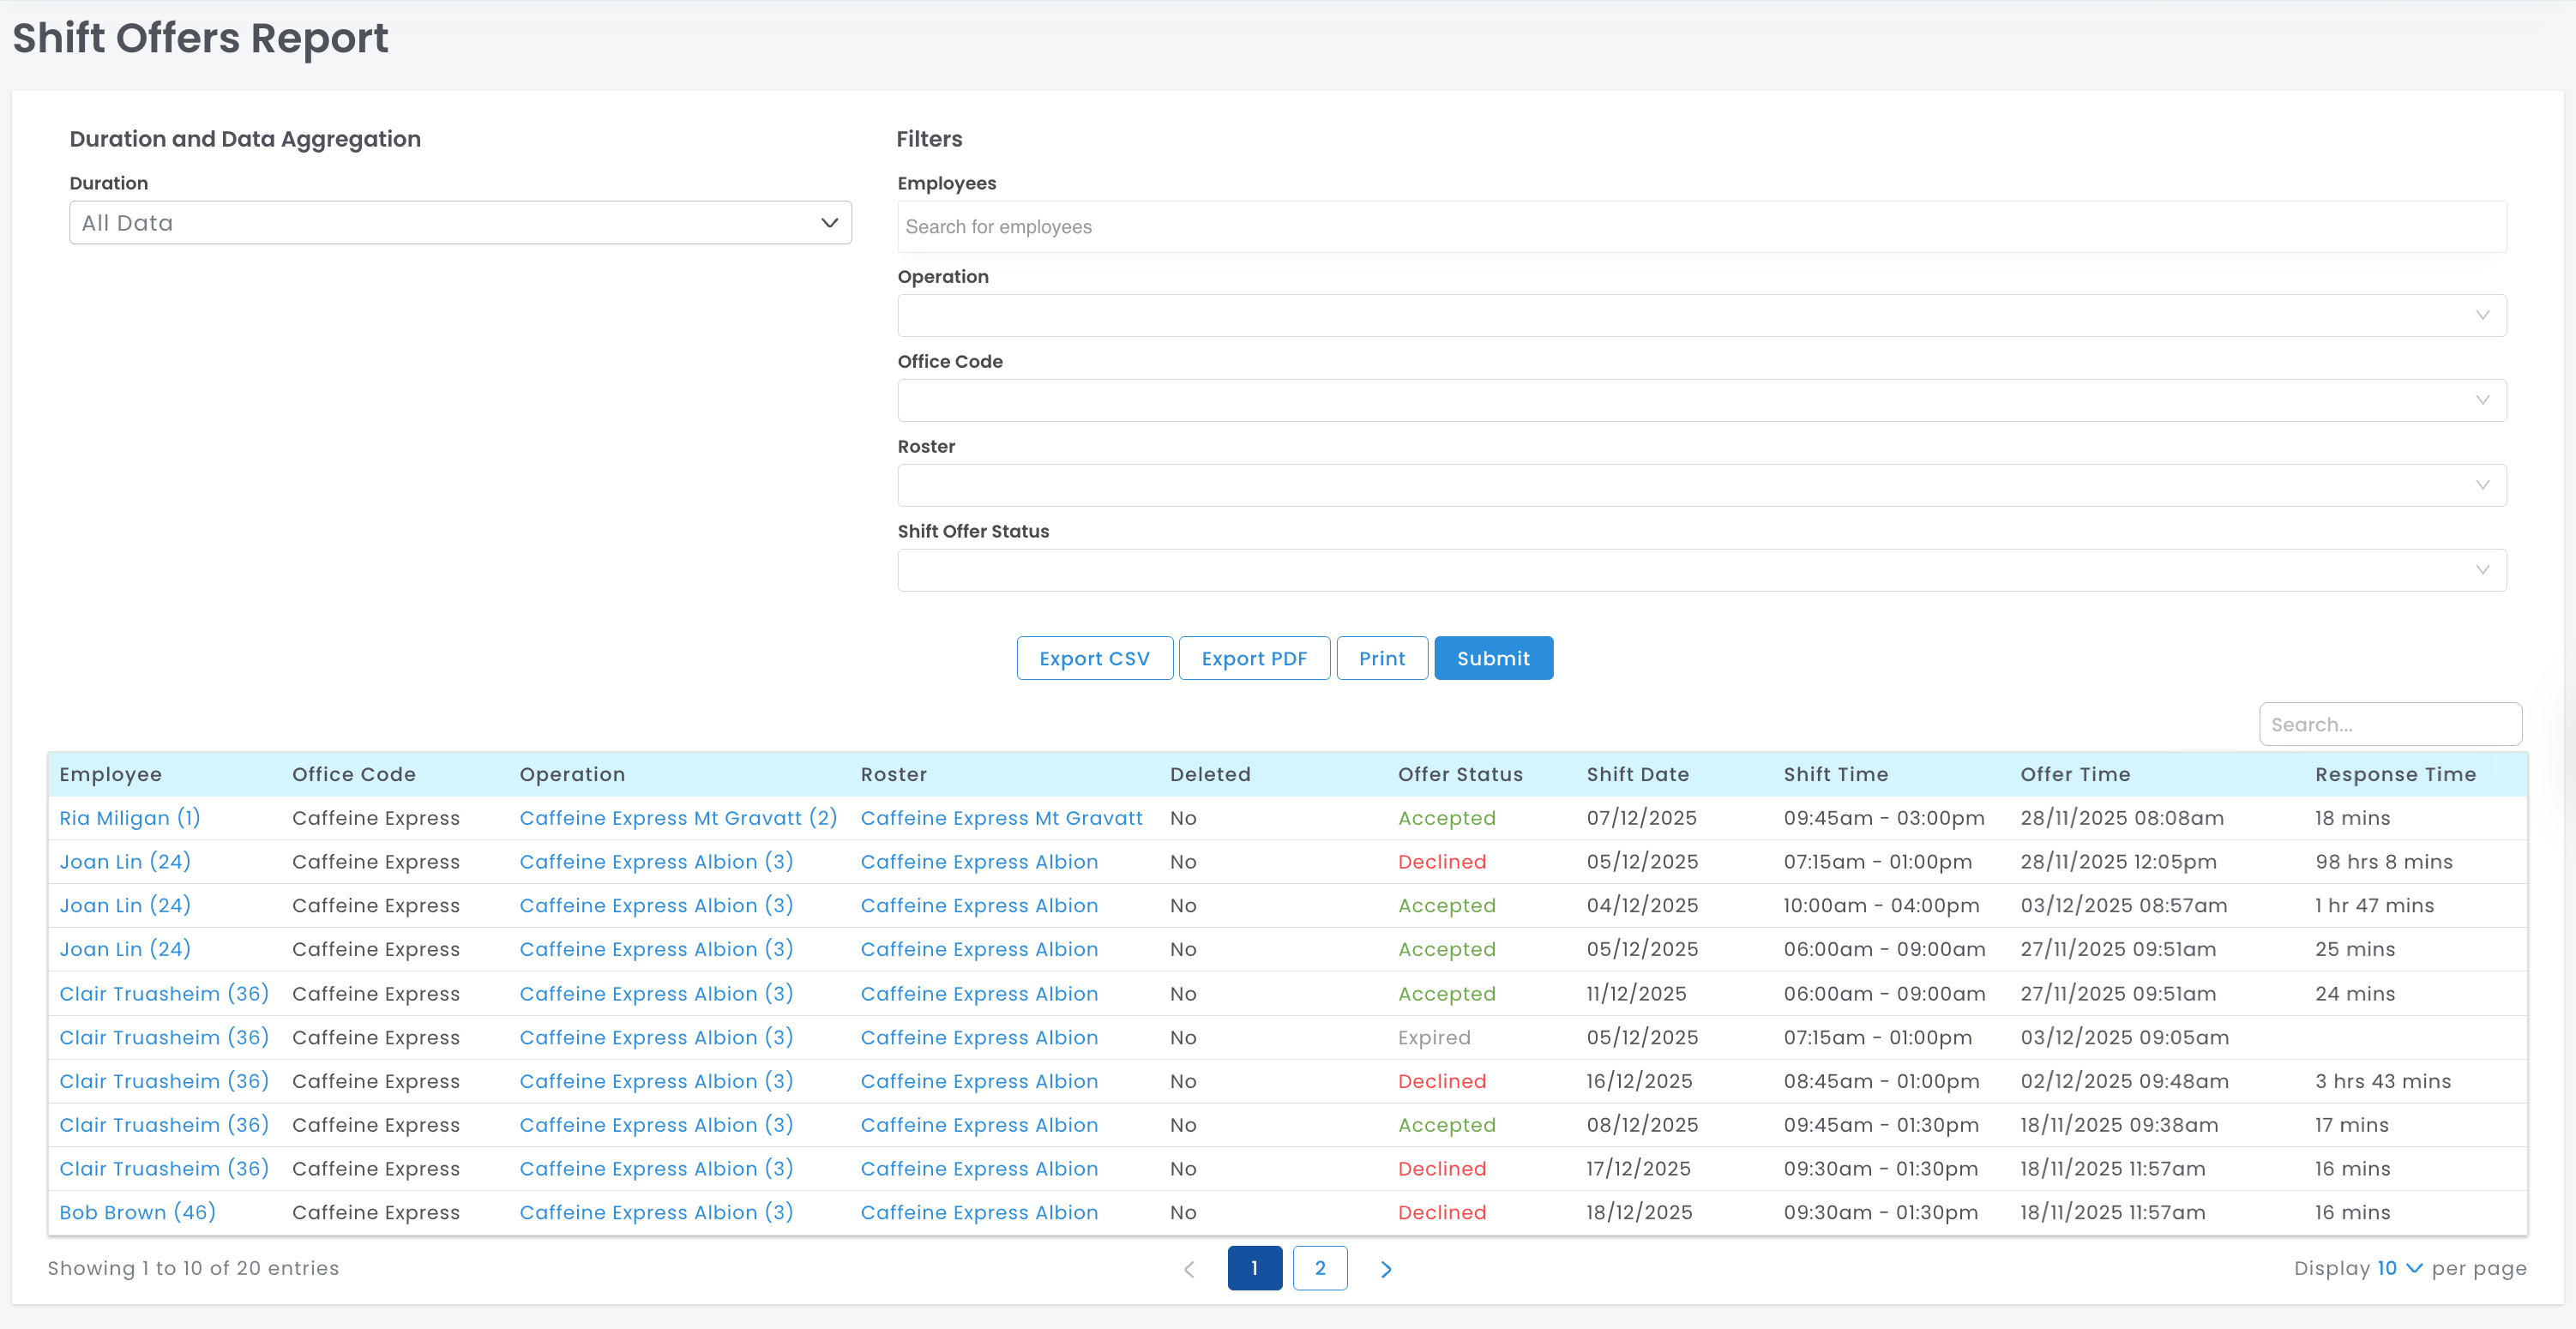Go to next page arrow
The image size is (2576, 1329).
click(1385, 1268)
